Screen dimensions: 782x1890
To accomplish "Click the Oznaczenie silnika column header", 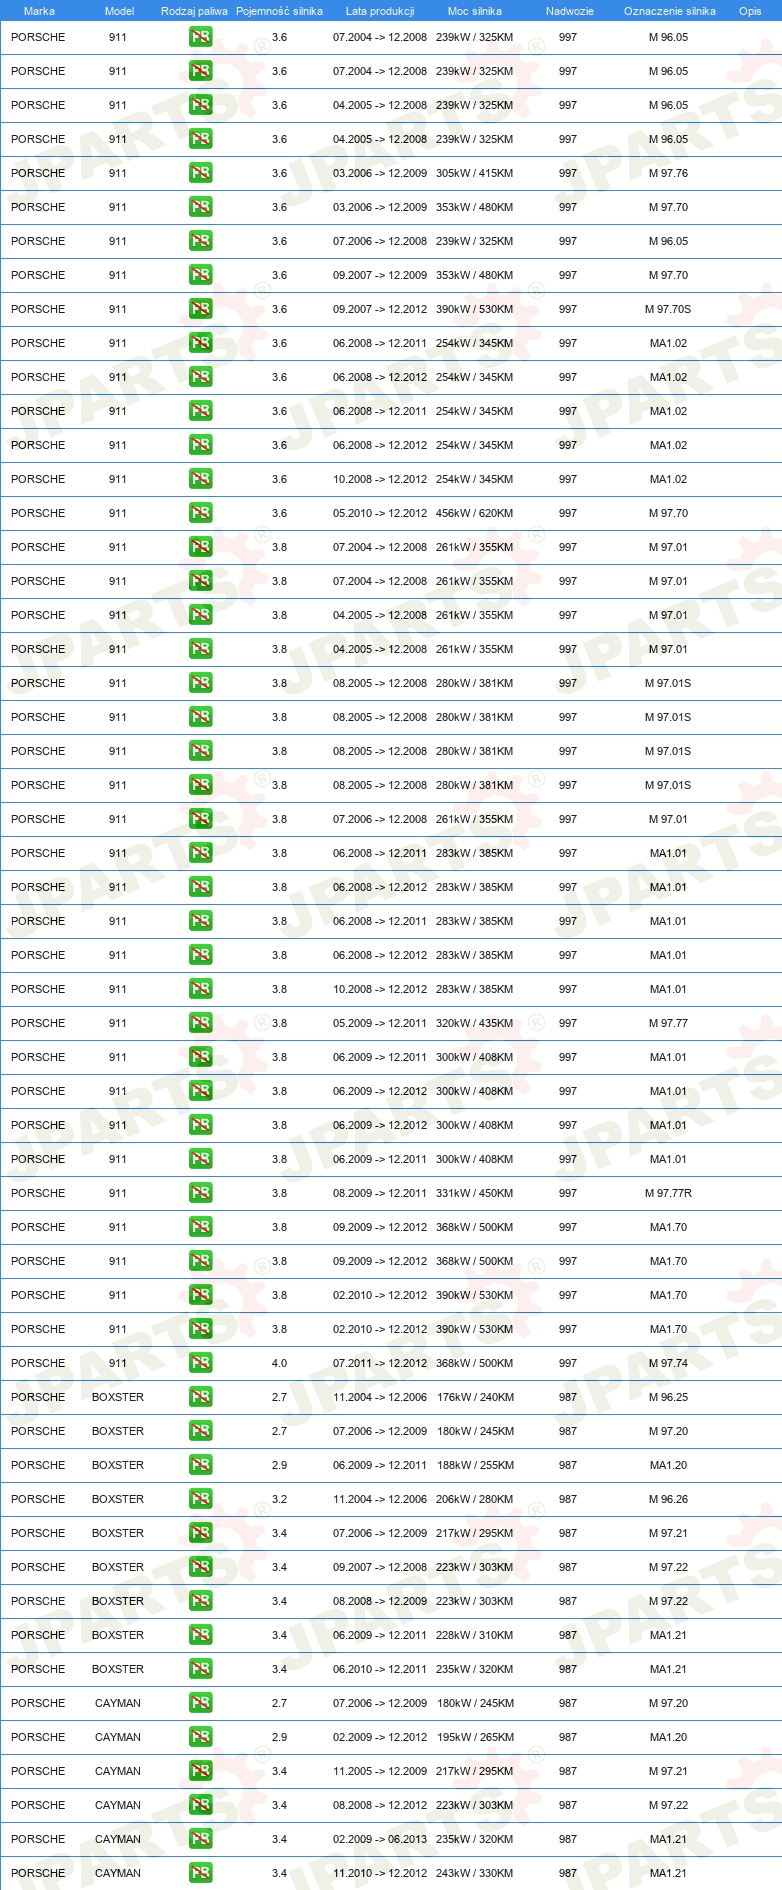I will [x=670, y=11].
